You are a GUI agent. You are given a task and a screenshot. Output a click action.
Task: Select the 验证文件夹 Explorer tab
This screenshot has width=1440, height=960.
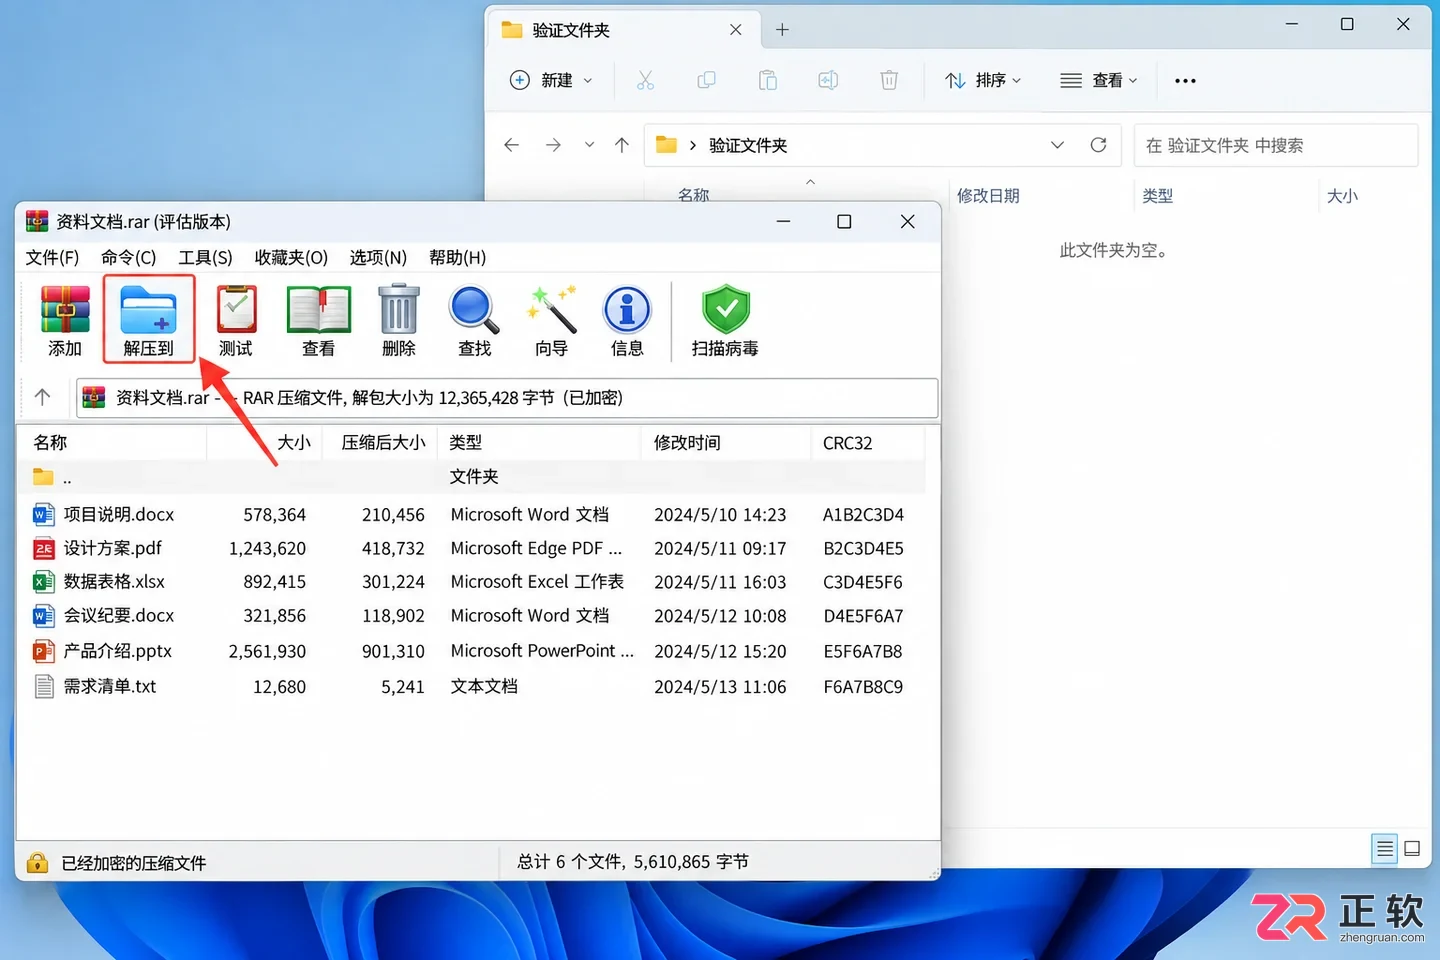623,30
